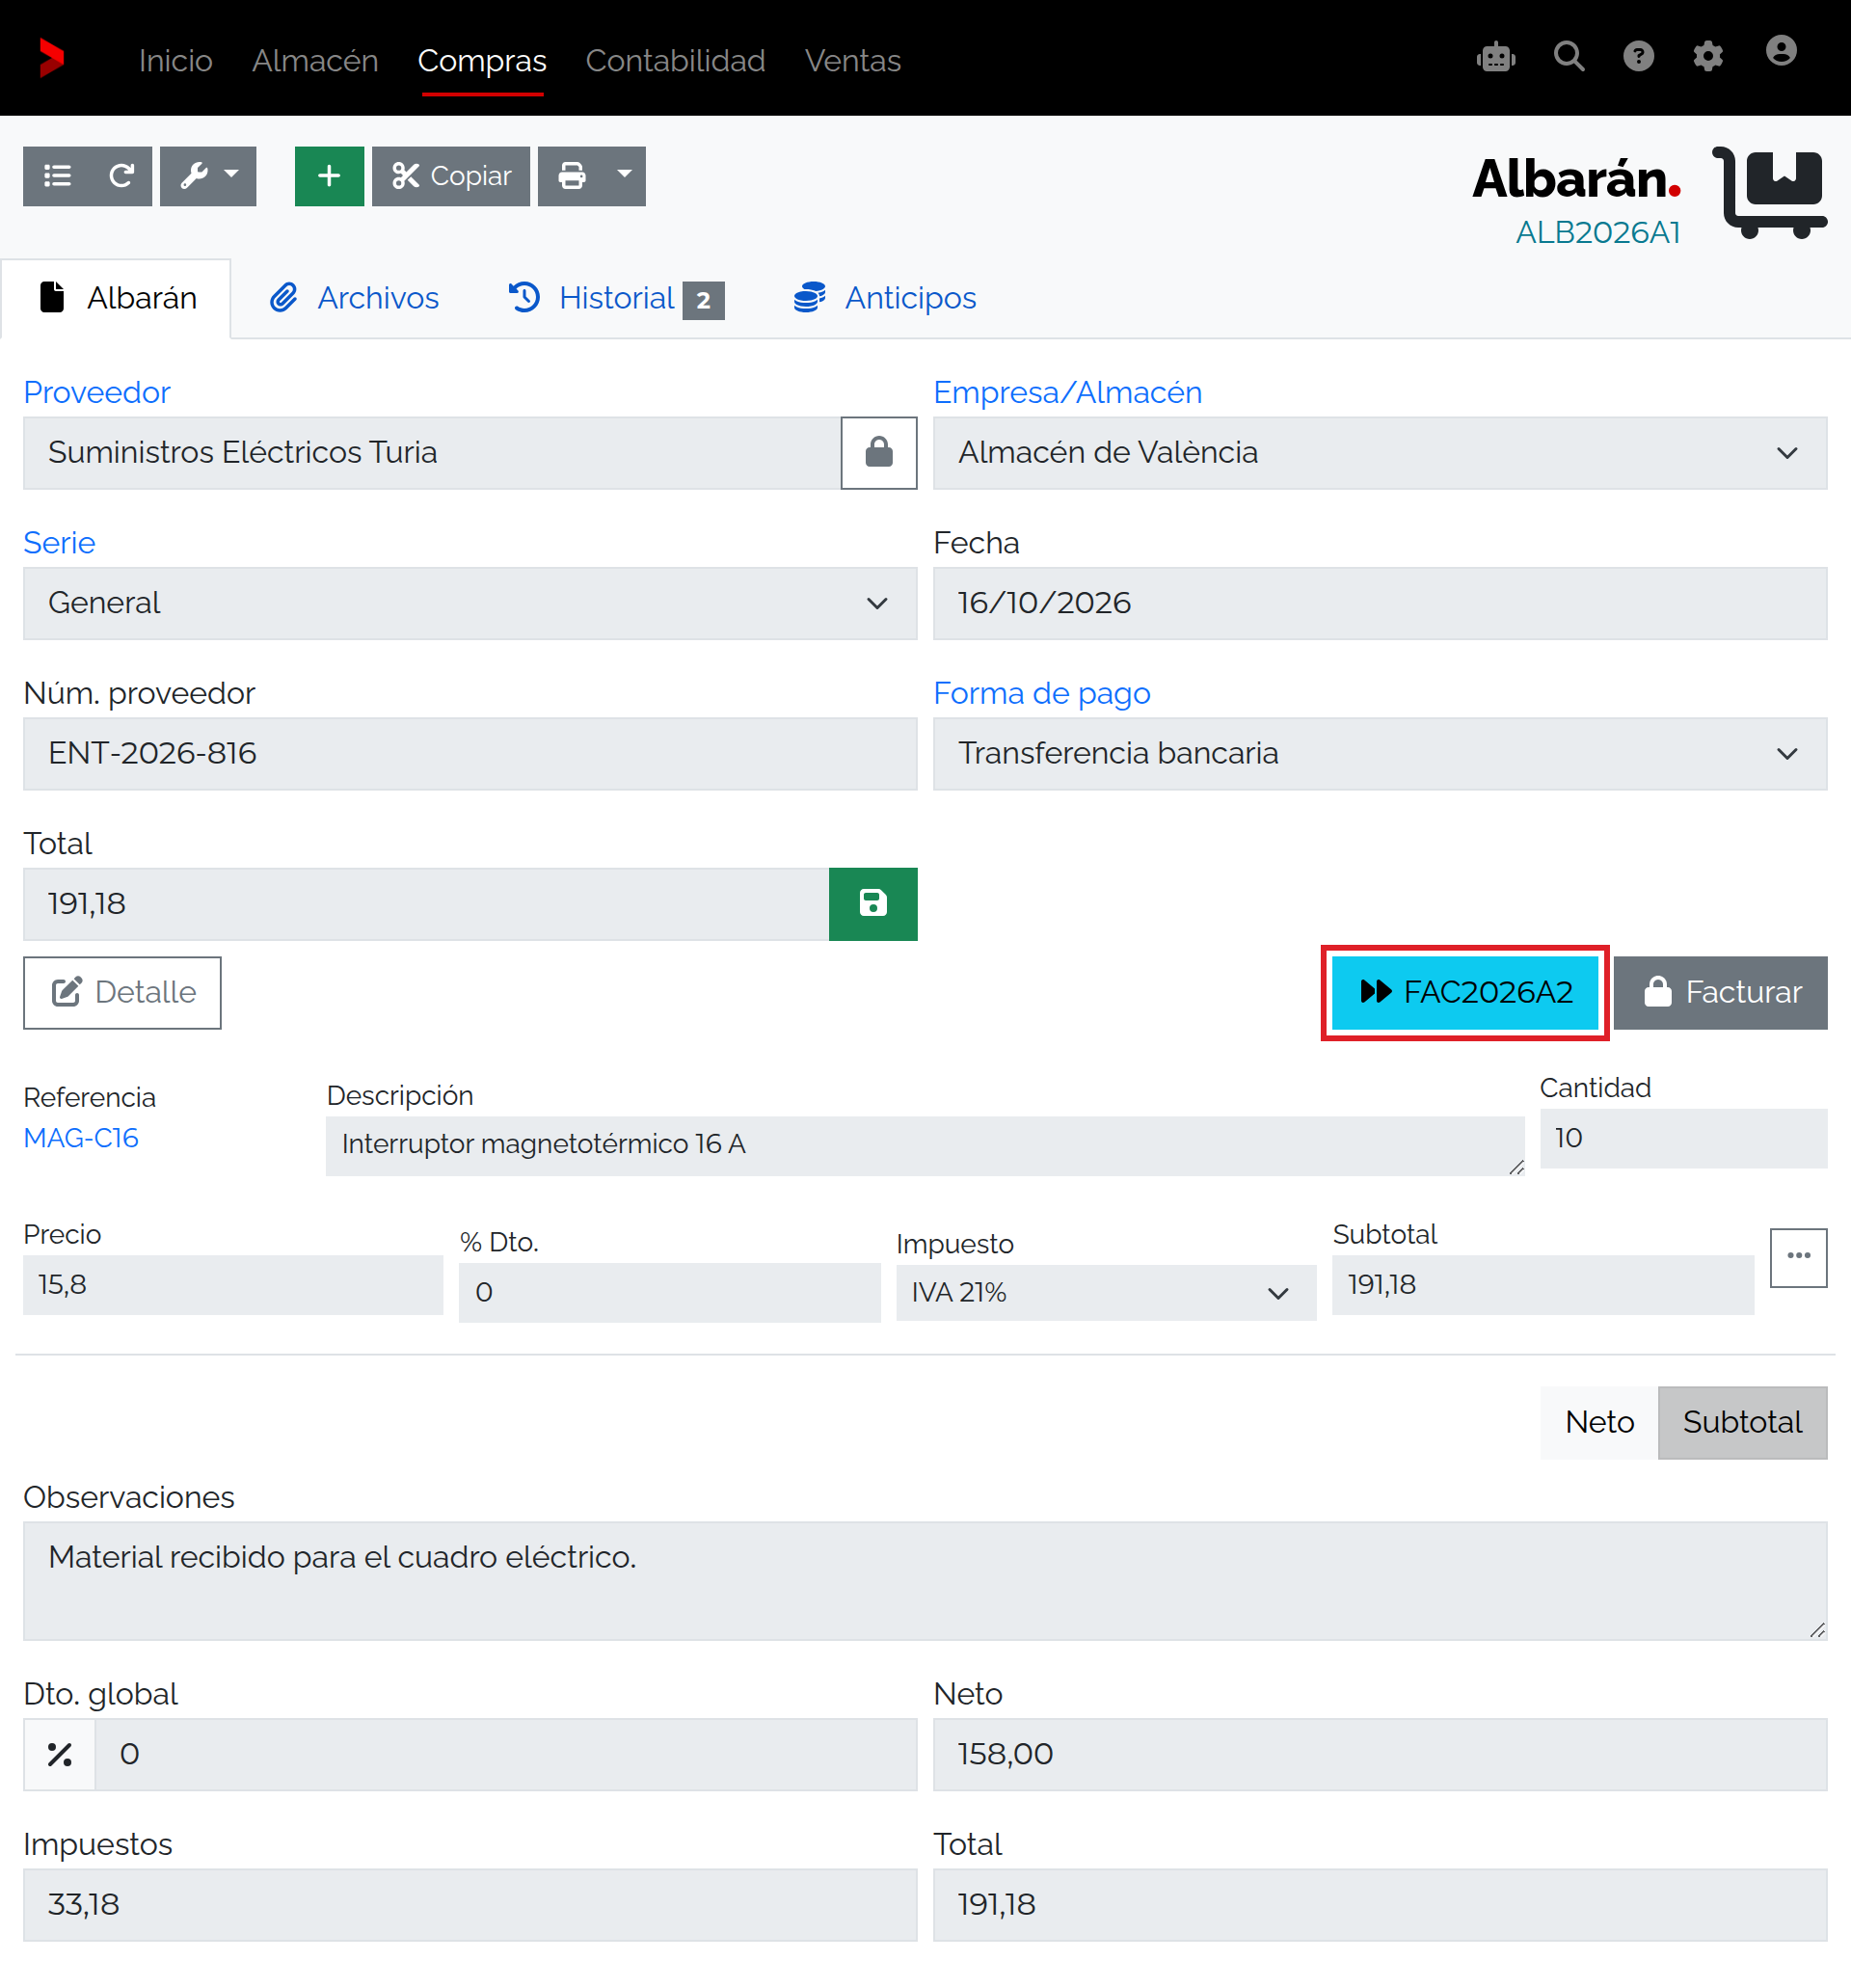The width and height of the screenshot is (1851, 1988).
Task: Expand the Forma de pago dropdown
Action: (x=1379, y=753)
